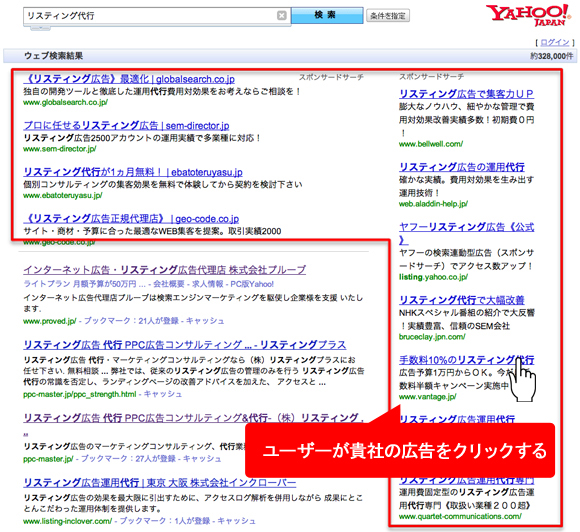The width and height of the screenshot is (580, 532).
Task: Open the ヤフーリスティング広告《公式》 ad
Action: coord(466,233)
